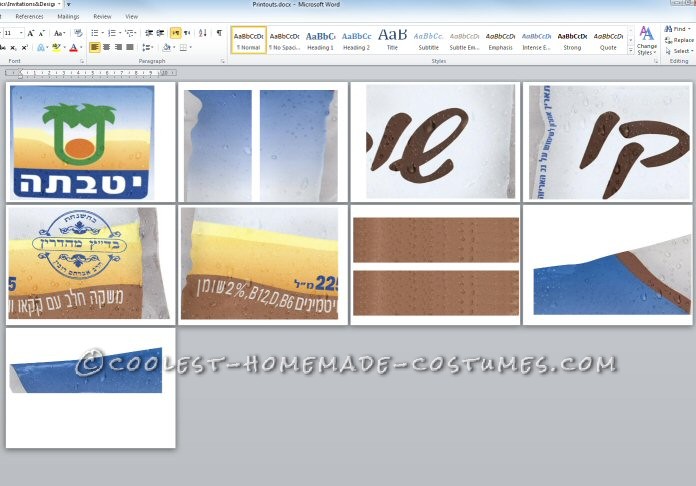Apply yellow text highlight color
The width and height of the screenshot is (696, 486).
56,47
